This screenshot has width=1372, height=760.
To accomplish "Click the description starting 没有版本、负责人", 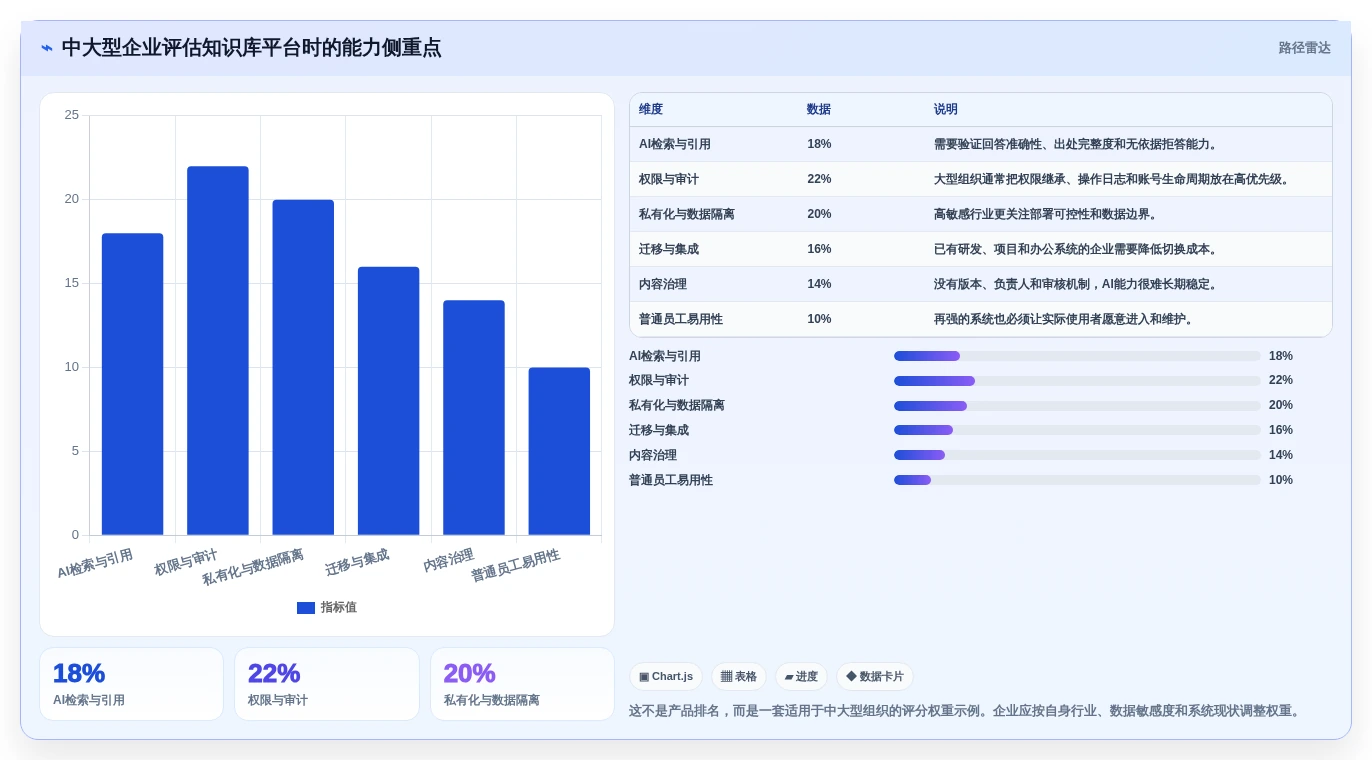I will click(x=1078, y=285).
